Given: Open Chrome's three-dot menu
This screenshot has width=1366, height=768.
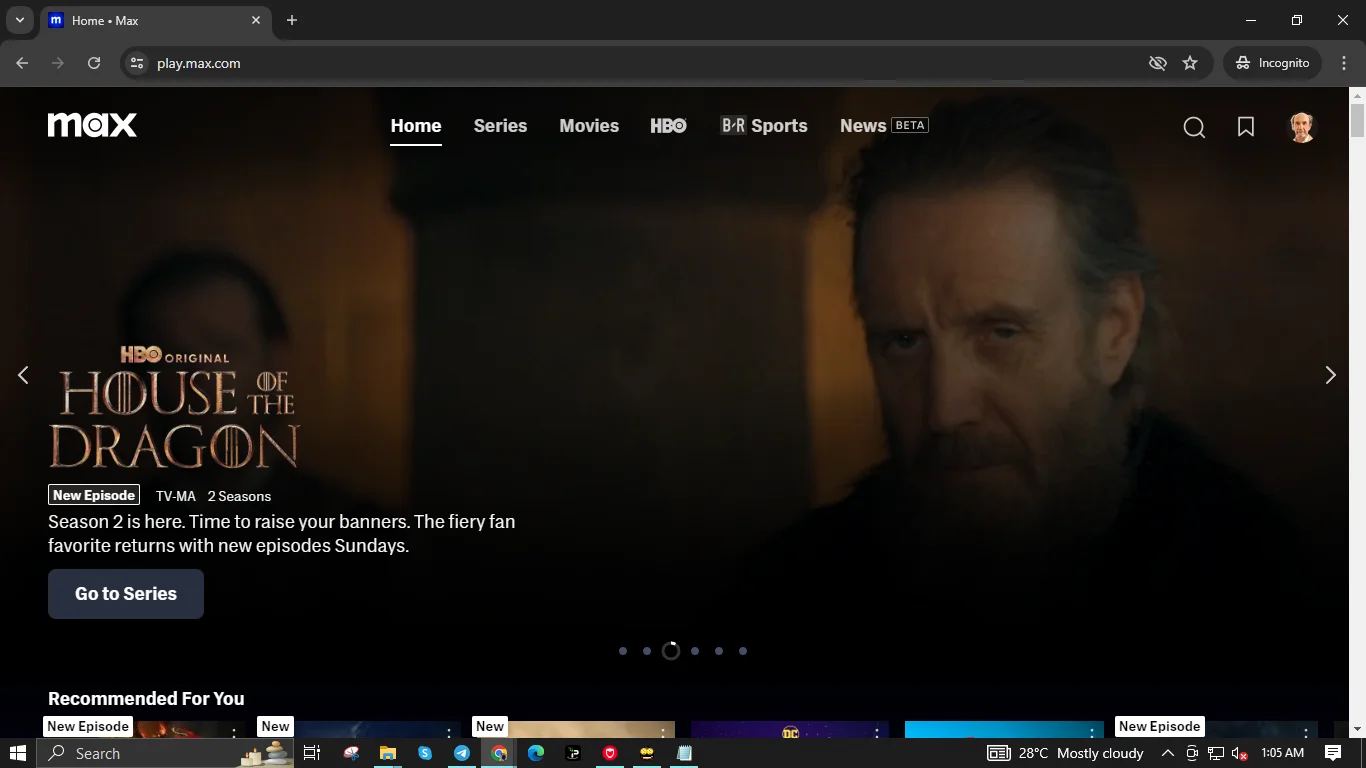Looking at the screenshot, I should pos(1343,63).
